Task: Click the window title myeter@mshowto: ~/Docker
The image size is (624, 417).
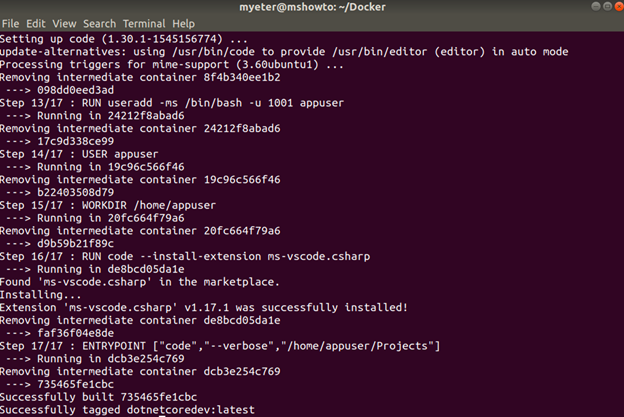Action: click(x=312, y=7)
